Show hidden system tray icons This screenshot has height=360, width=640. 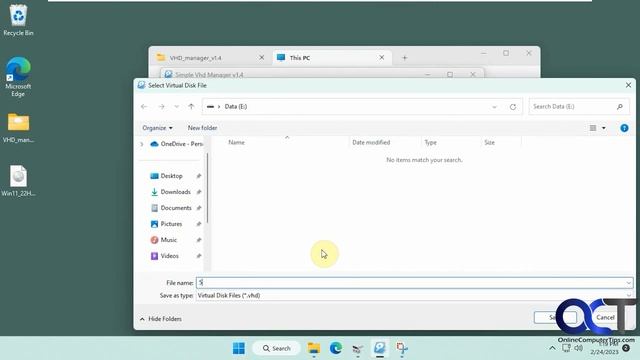(552, 348)
